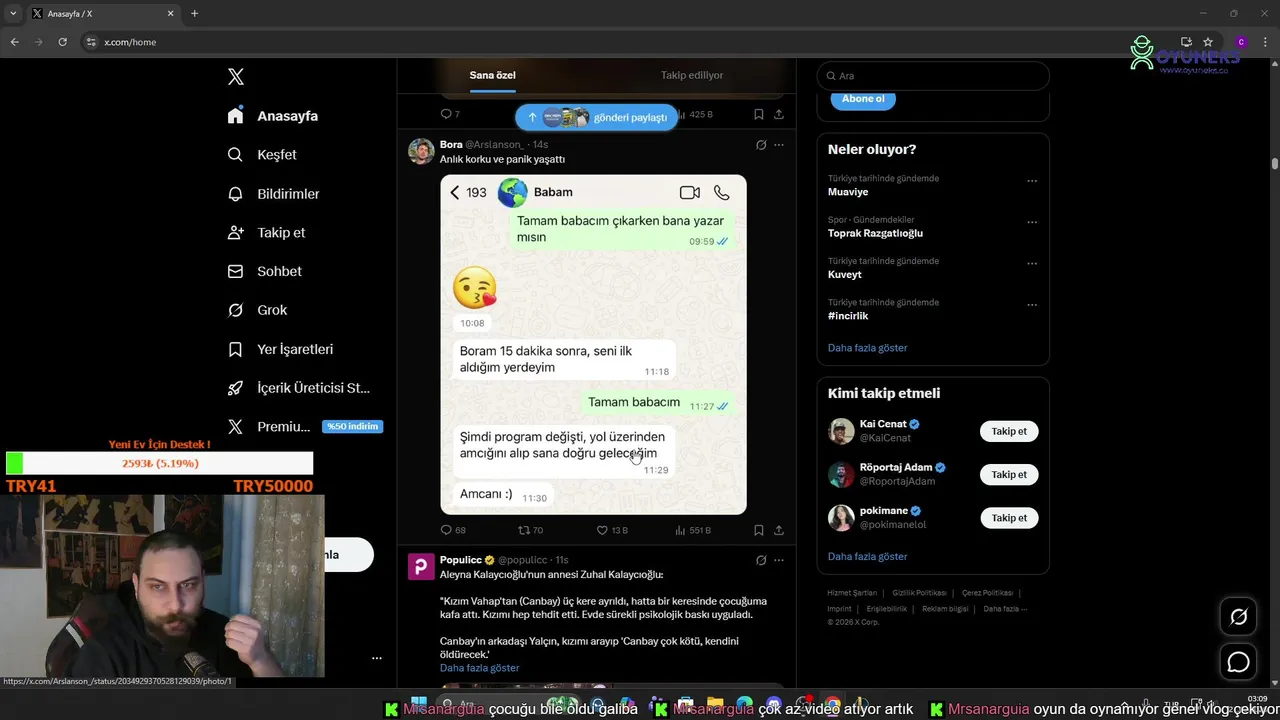Open Yer İşaretleri bookmarks
Screen dimensions: 1280x720
(x=280, y=349)
